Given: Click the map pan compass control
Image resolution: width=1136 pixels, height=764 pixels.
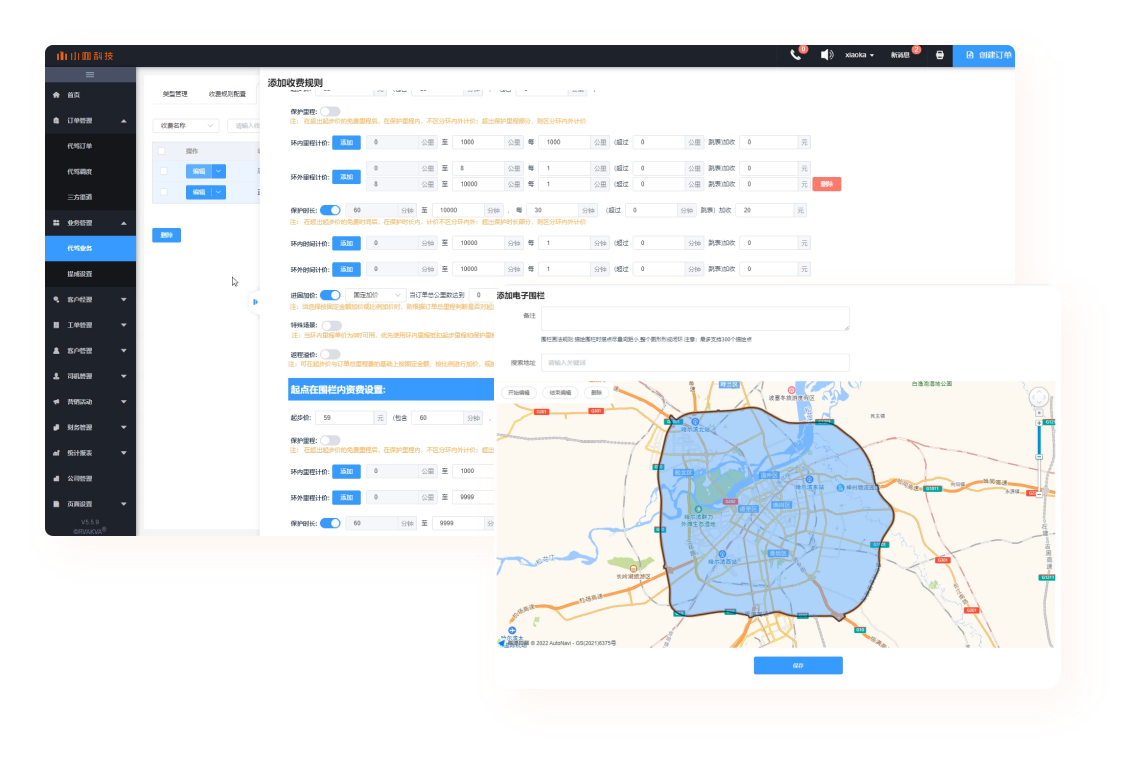Looking at the screenshot, I should click(1041, 399).
